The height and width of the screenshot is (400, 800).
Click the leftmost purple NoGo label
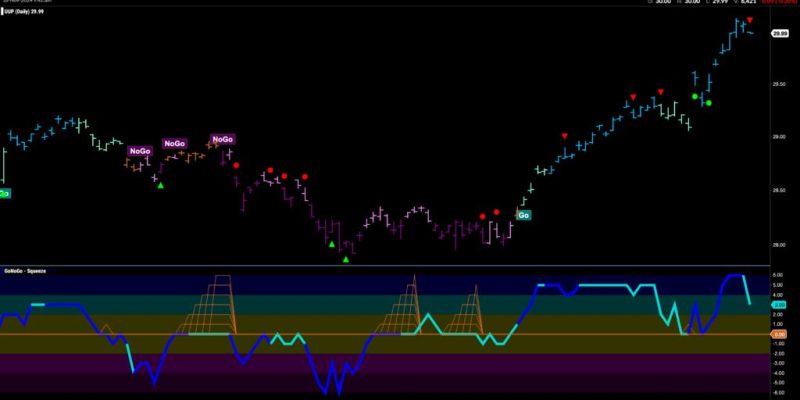pyautogui.click(x=140, y=151)
